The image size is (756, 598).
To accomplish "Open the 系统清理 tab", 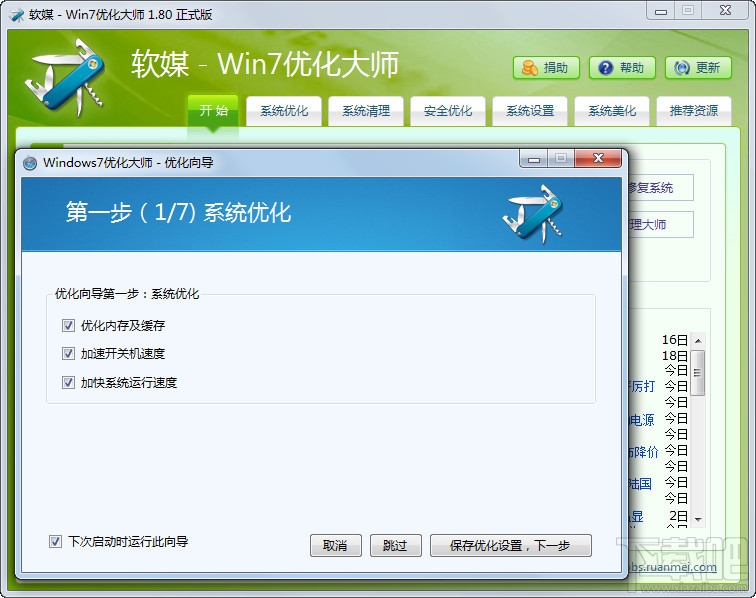I will (366, 111).
